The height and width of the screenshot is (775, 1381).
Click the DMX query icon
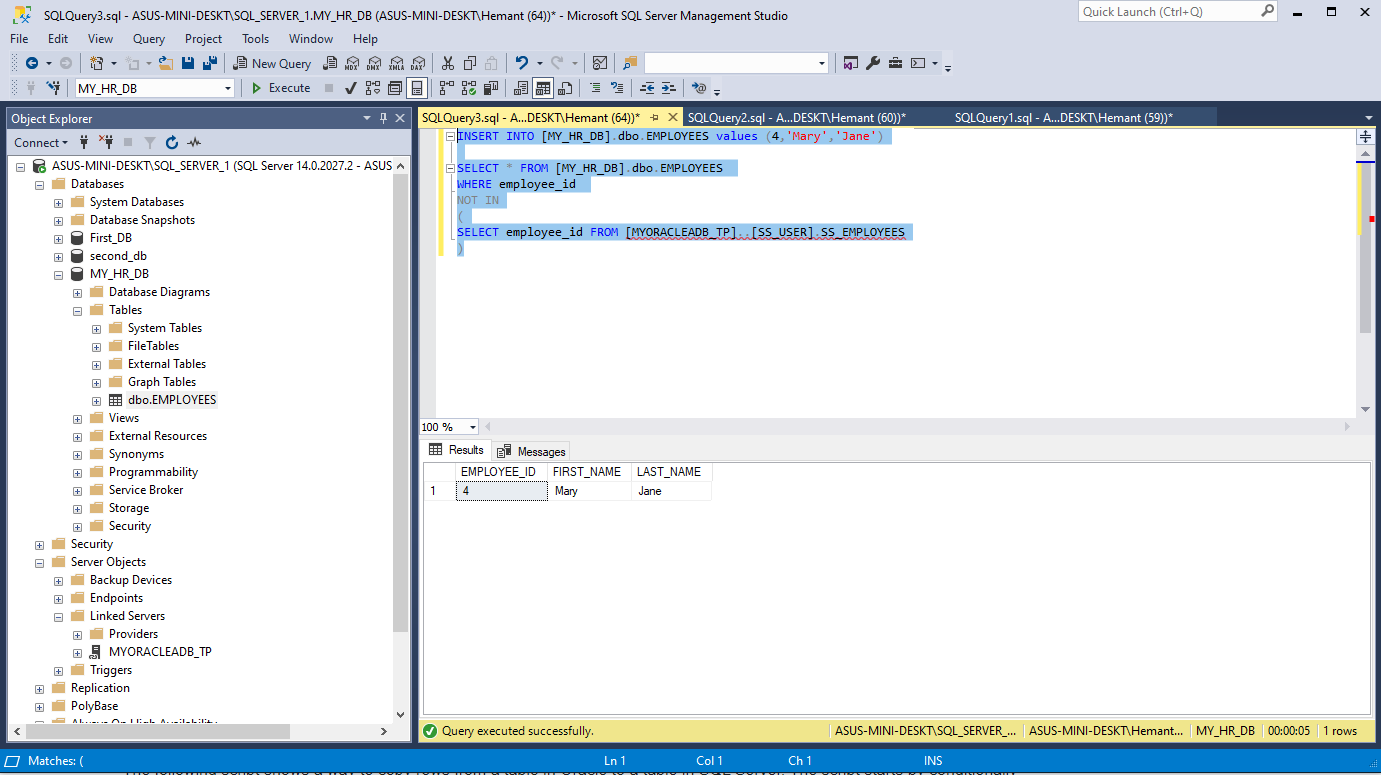[x=374, y=63]
